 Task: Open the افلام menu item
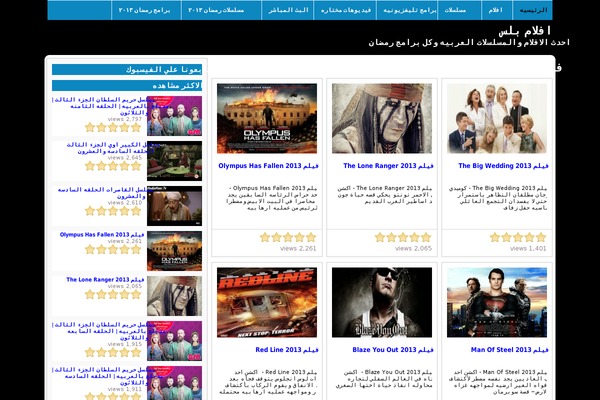coord(497,10)
